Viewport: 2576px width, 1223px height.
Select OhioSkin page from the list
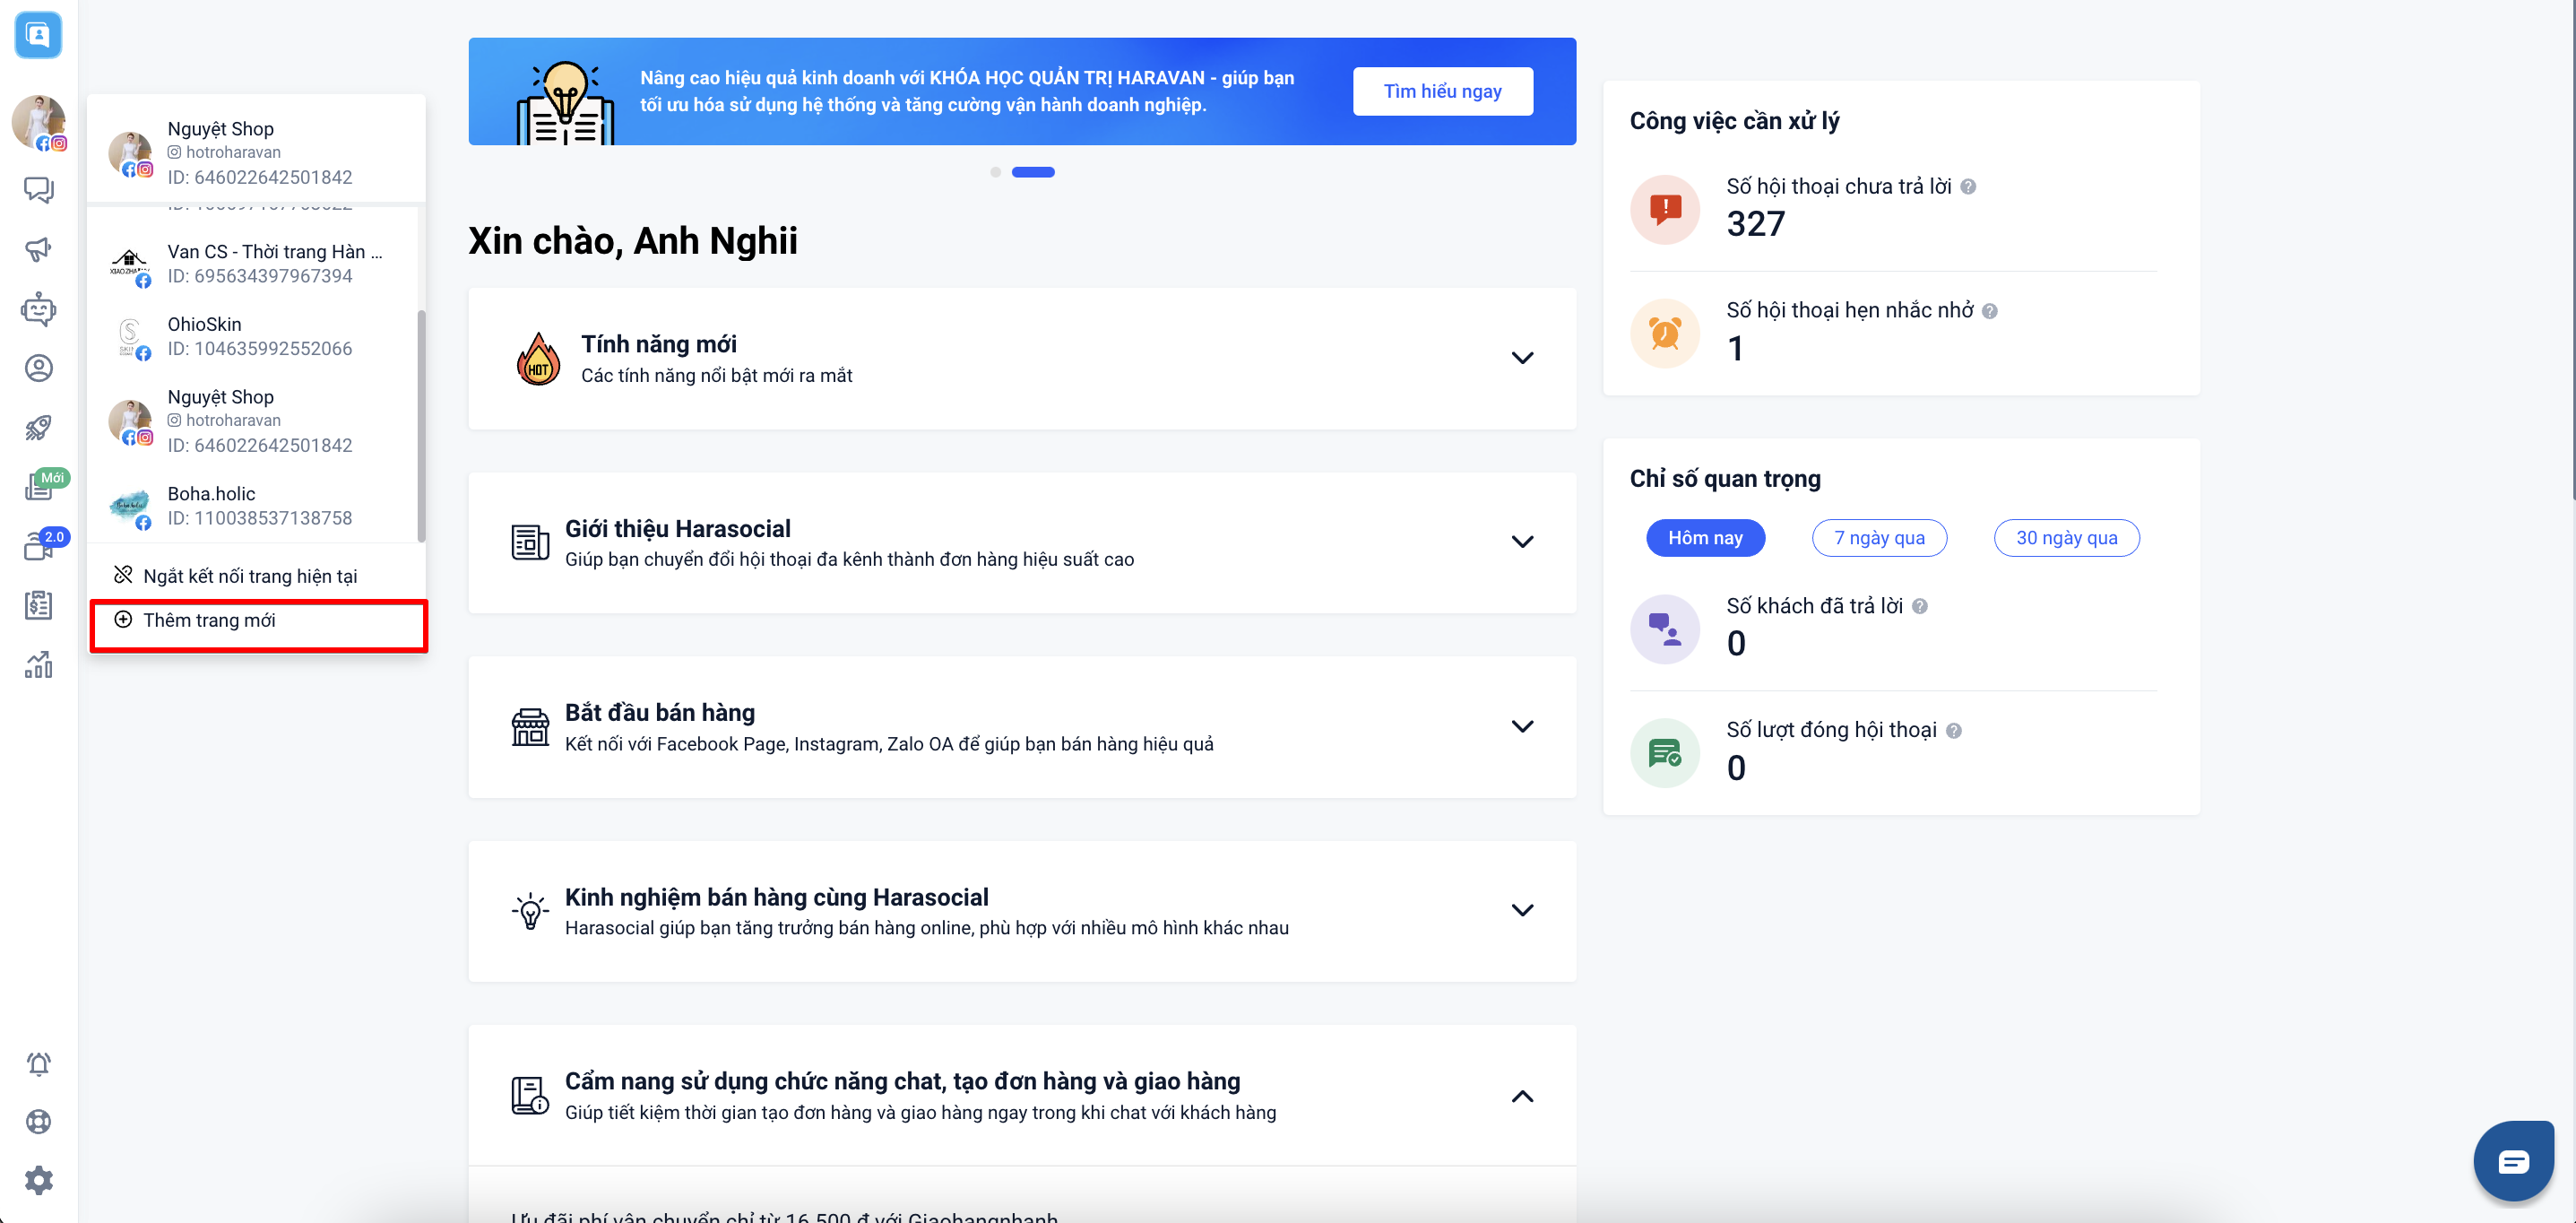258,336
